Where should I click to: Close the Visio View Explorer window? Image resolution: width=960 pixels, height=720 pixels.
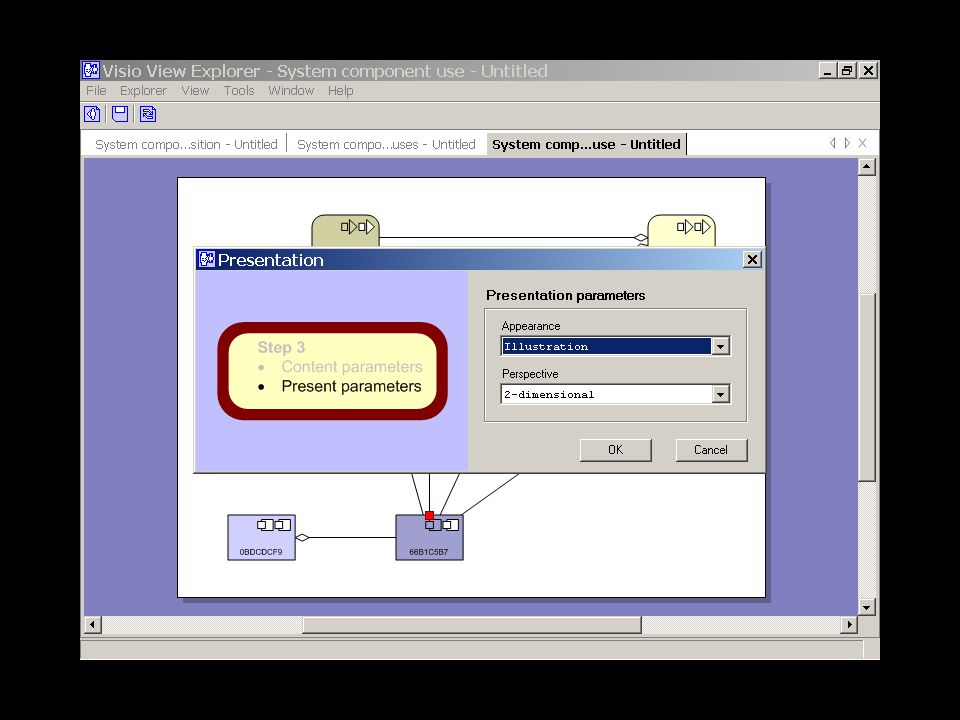(868, 71)
